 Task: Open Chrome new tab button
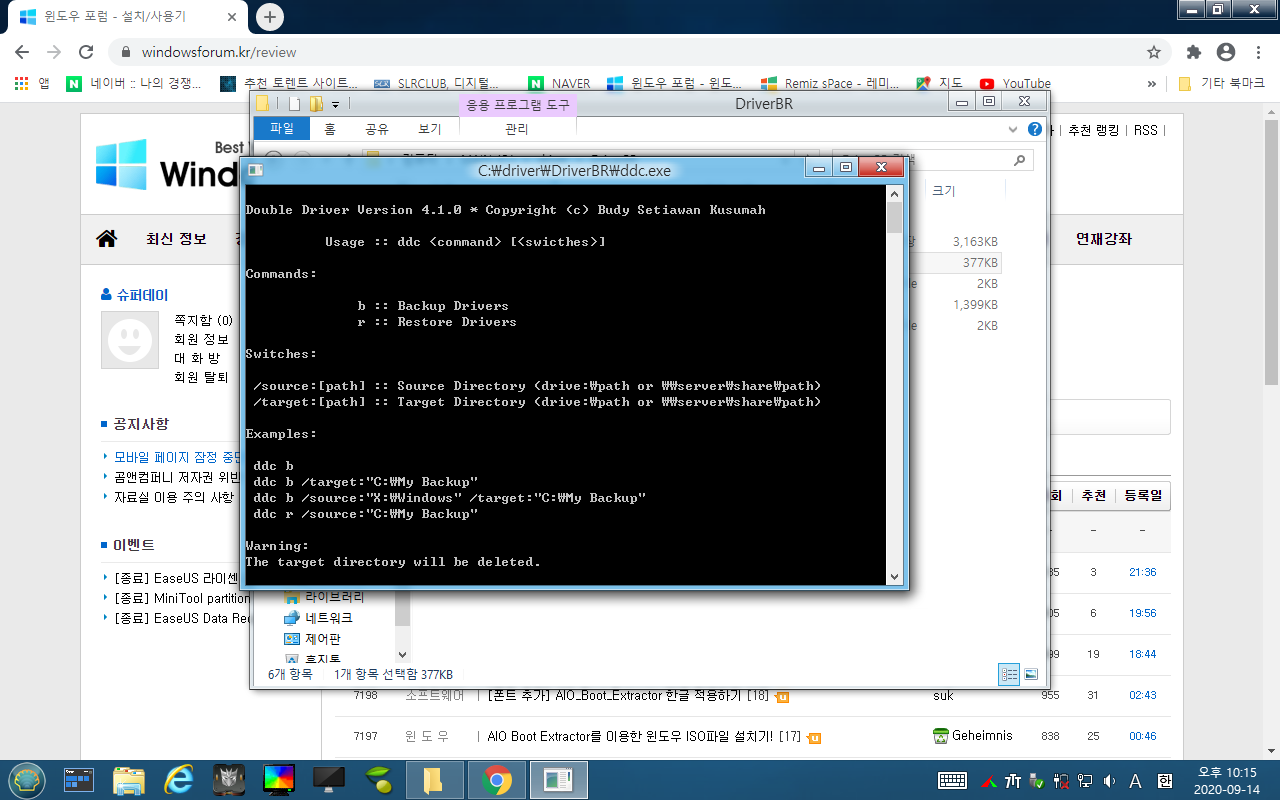[x=270, y=17]
